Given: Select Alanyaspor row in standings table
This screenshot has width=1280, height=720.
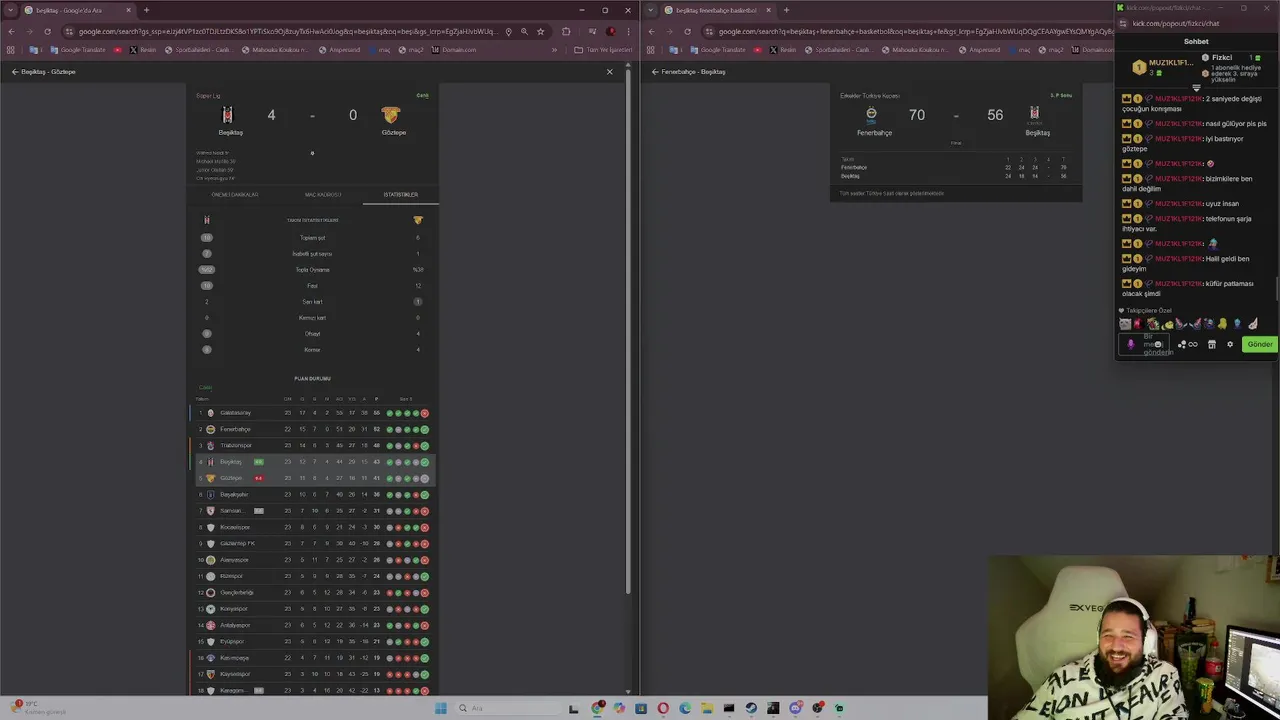Looking at the screenshot, I should pos(312,560).
